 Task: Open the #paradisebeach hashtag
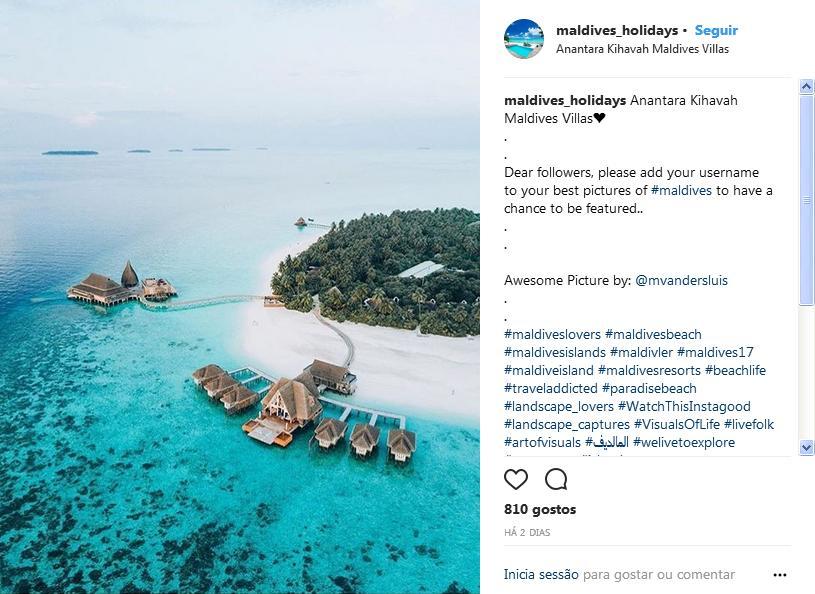(x=649, y=389)
